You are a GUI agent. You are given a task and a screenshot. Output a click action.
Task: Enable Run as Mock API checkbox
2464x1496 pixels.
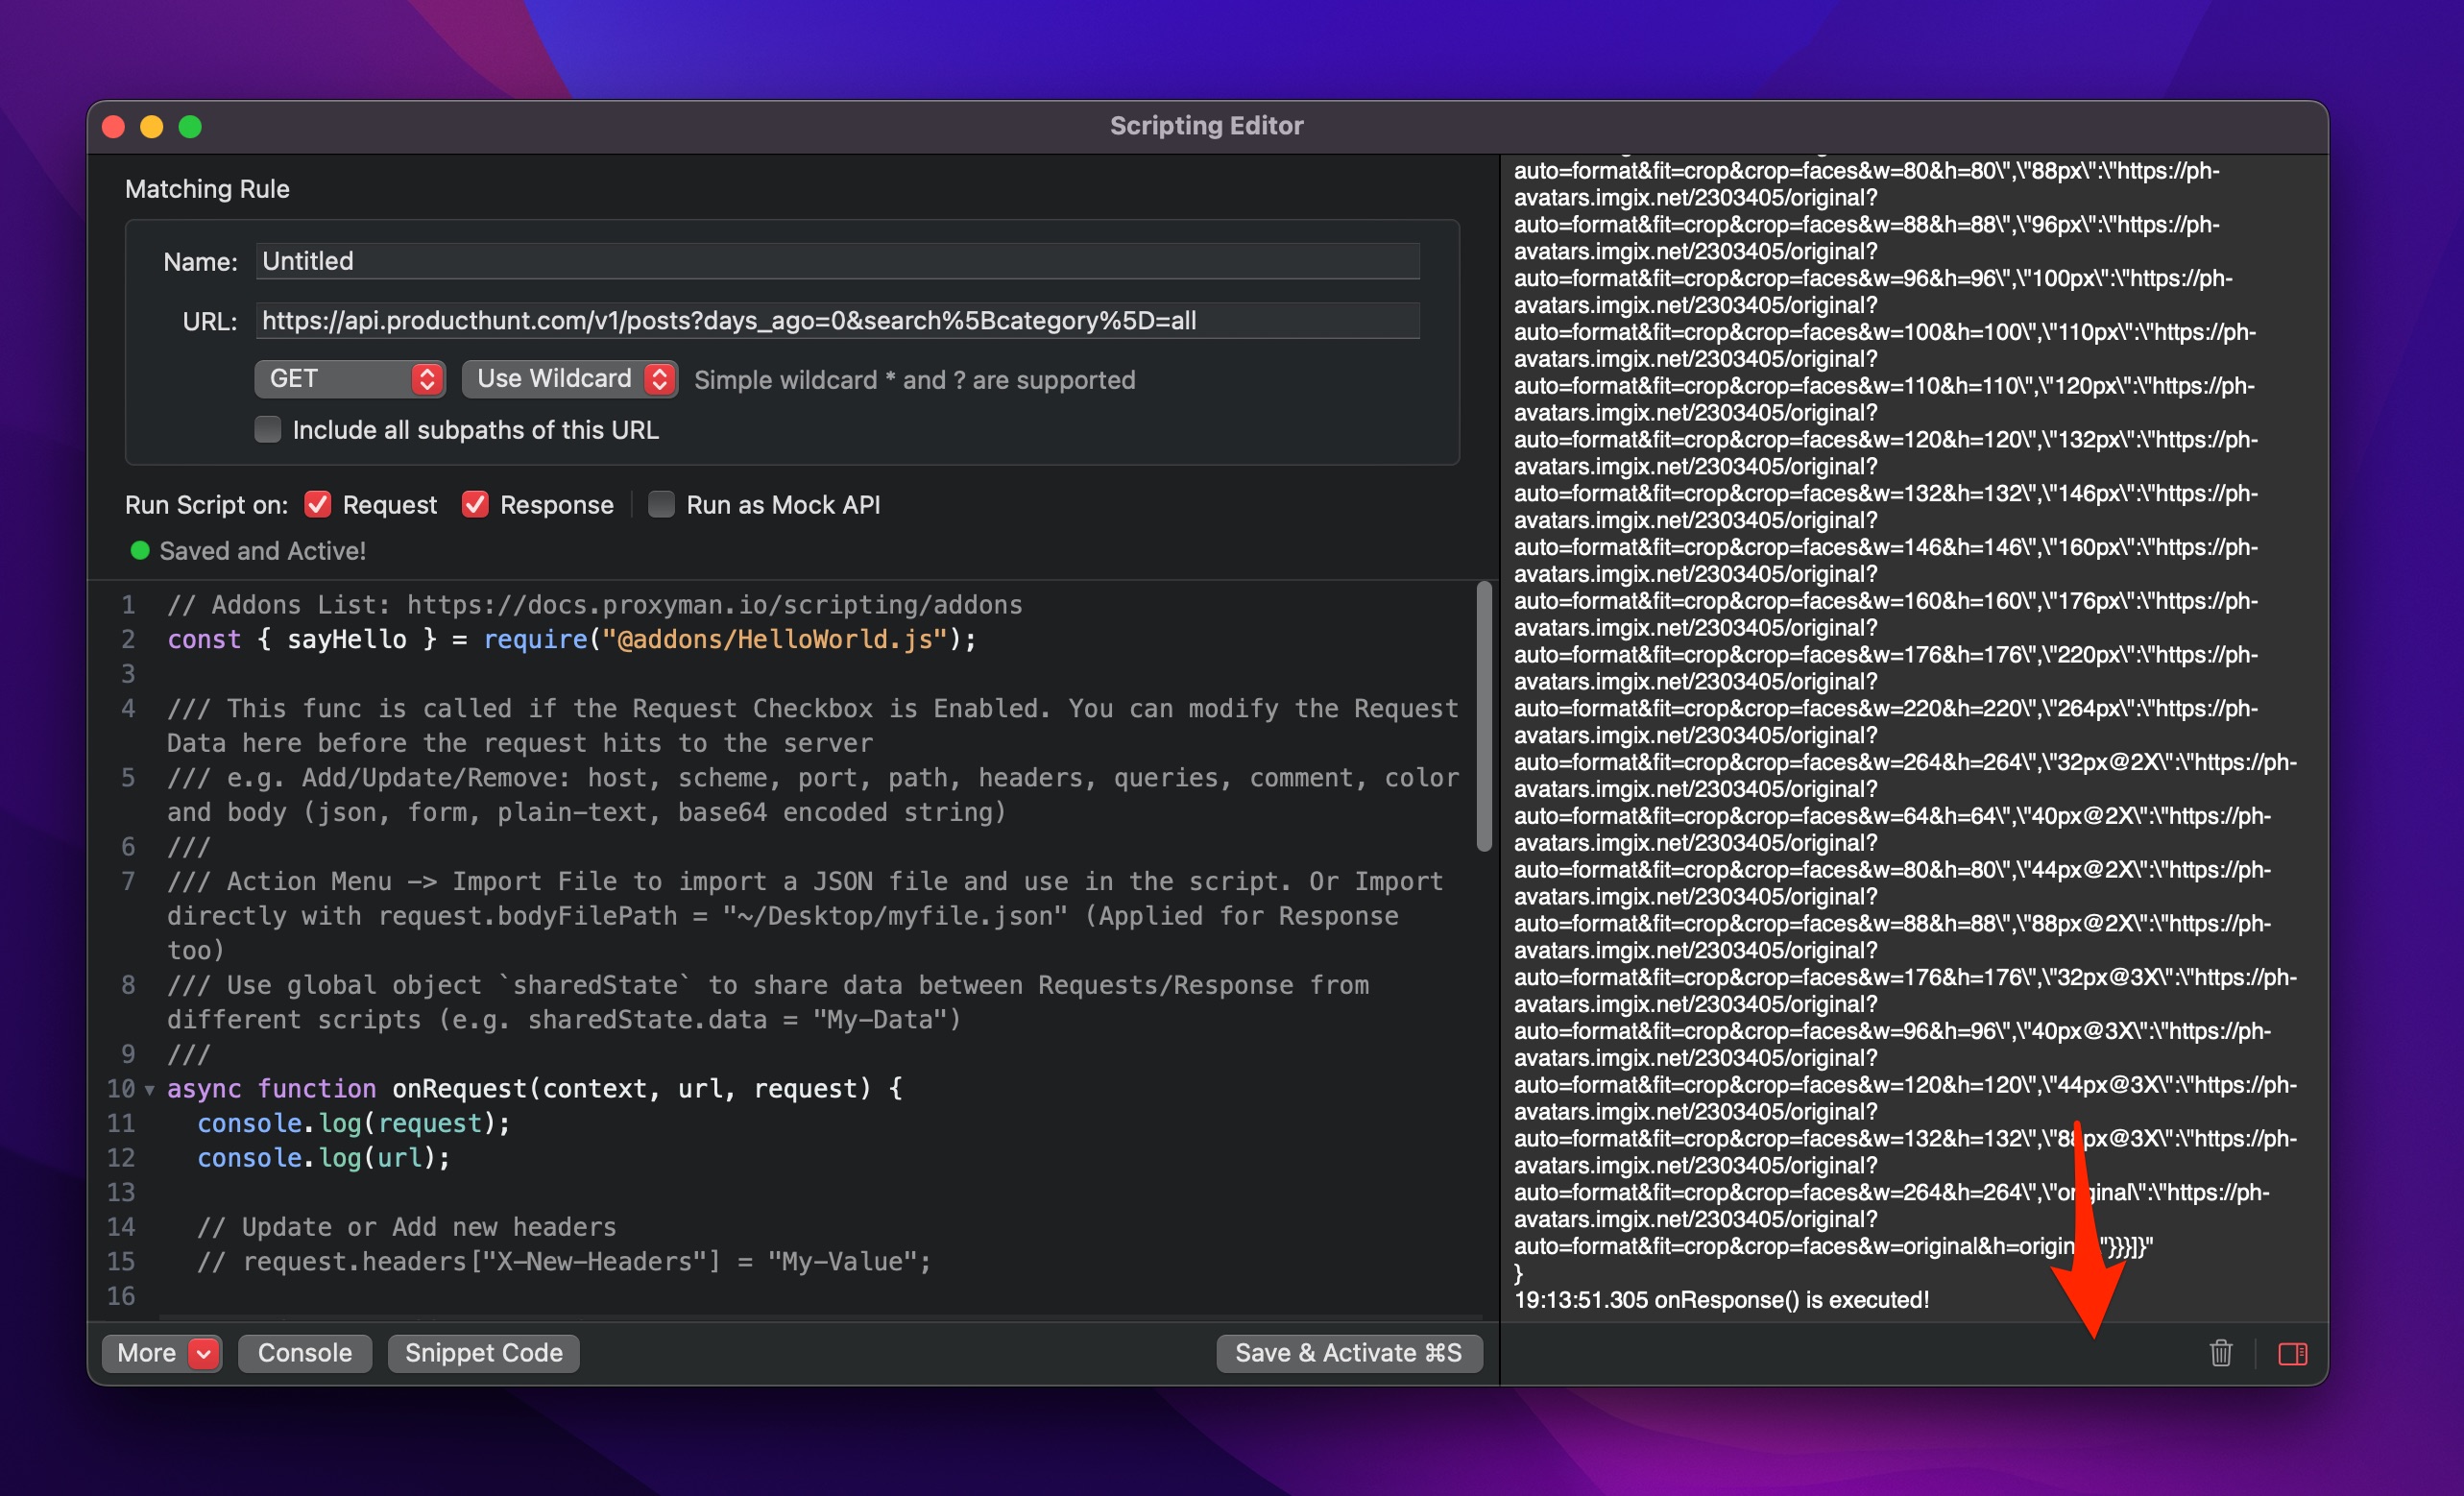[661, 504]
